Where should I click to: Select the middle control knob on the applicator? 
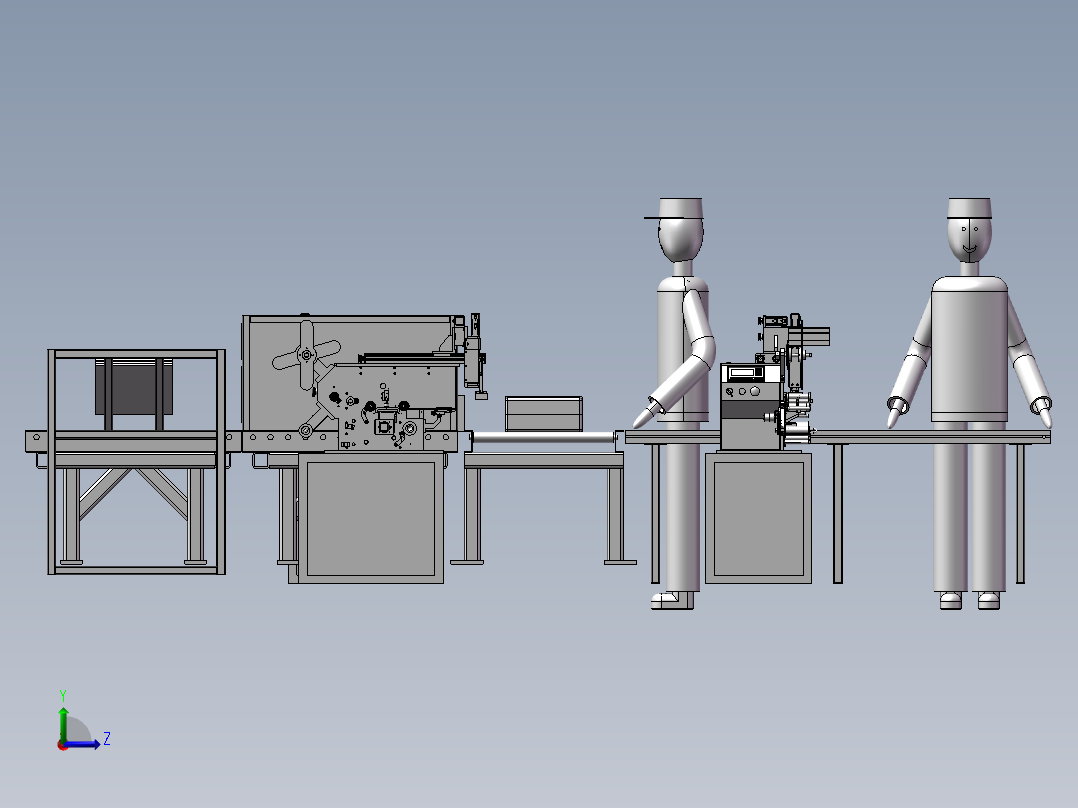point(742,391)
